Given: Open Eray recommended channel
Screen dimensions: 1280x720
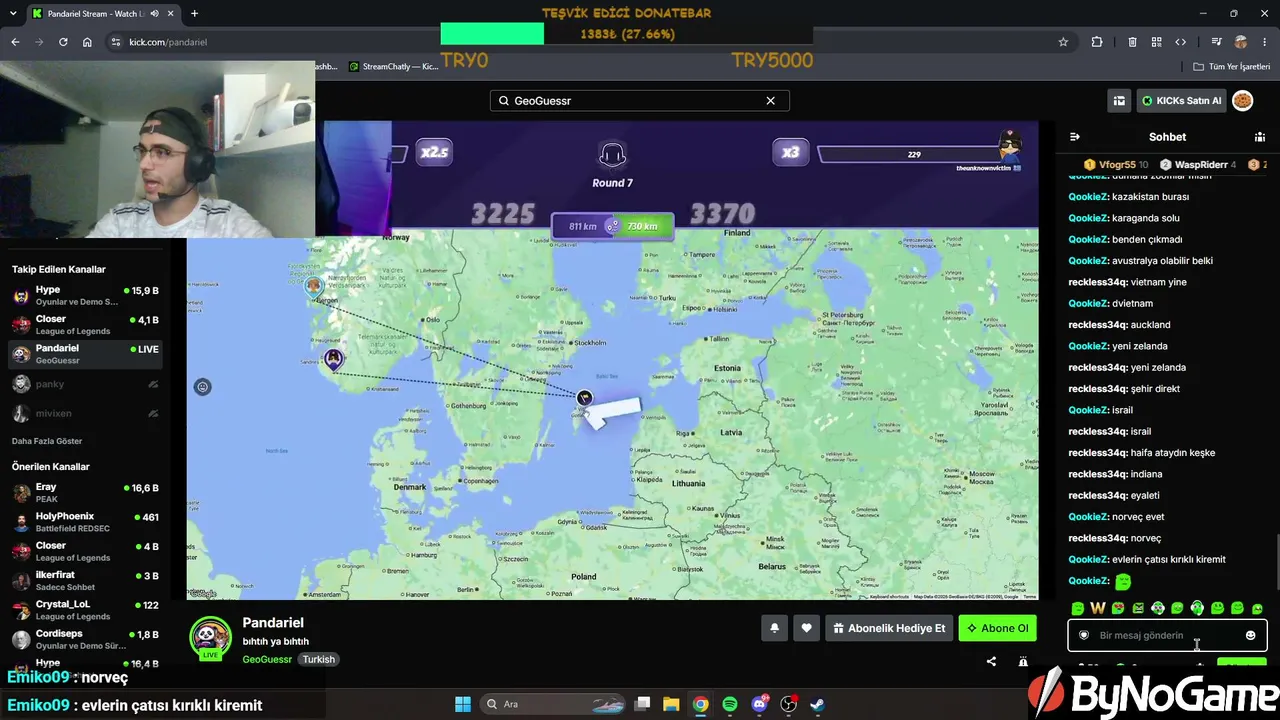Looking at the screenshot, I should click(85, 492).
